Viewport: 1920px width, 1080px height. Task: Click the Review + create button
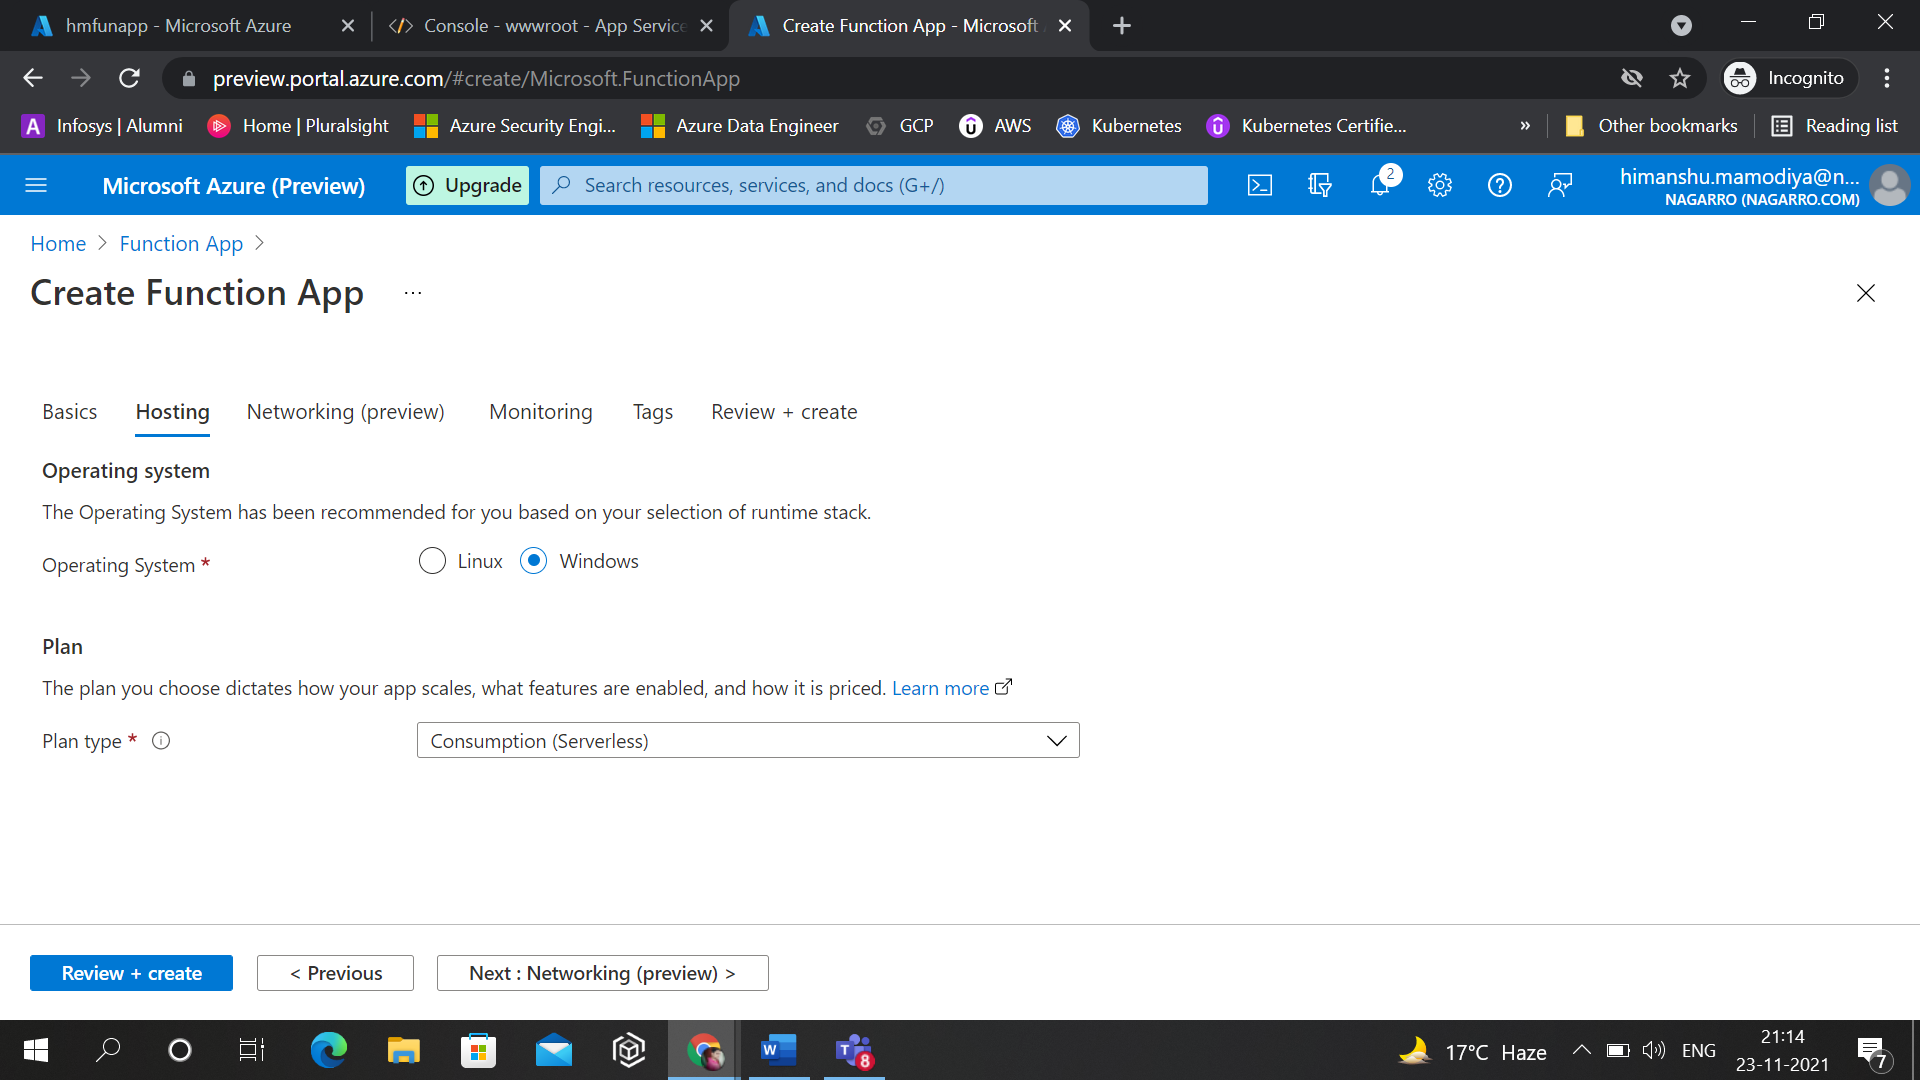[131, 973]
